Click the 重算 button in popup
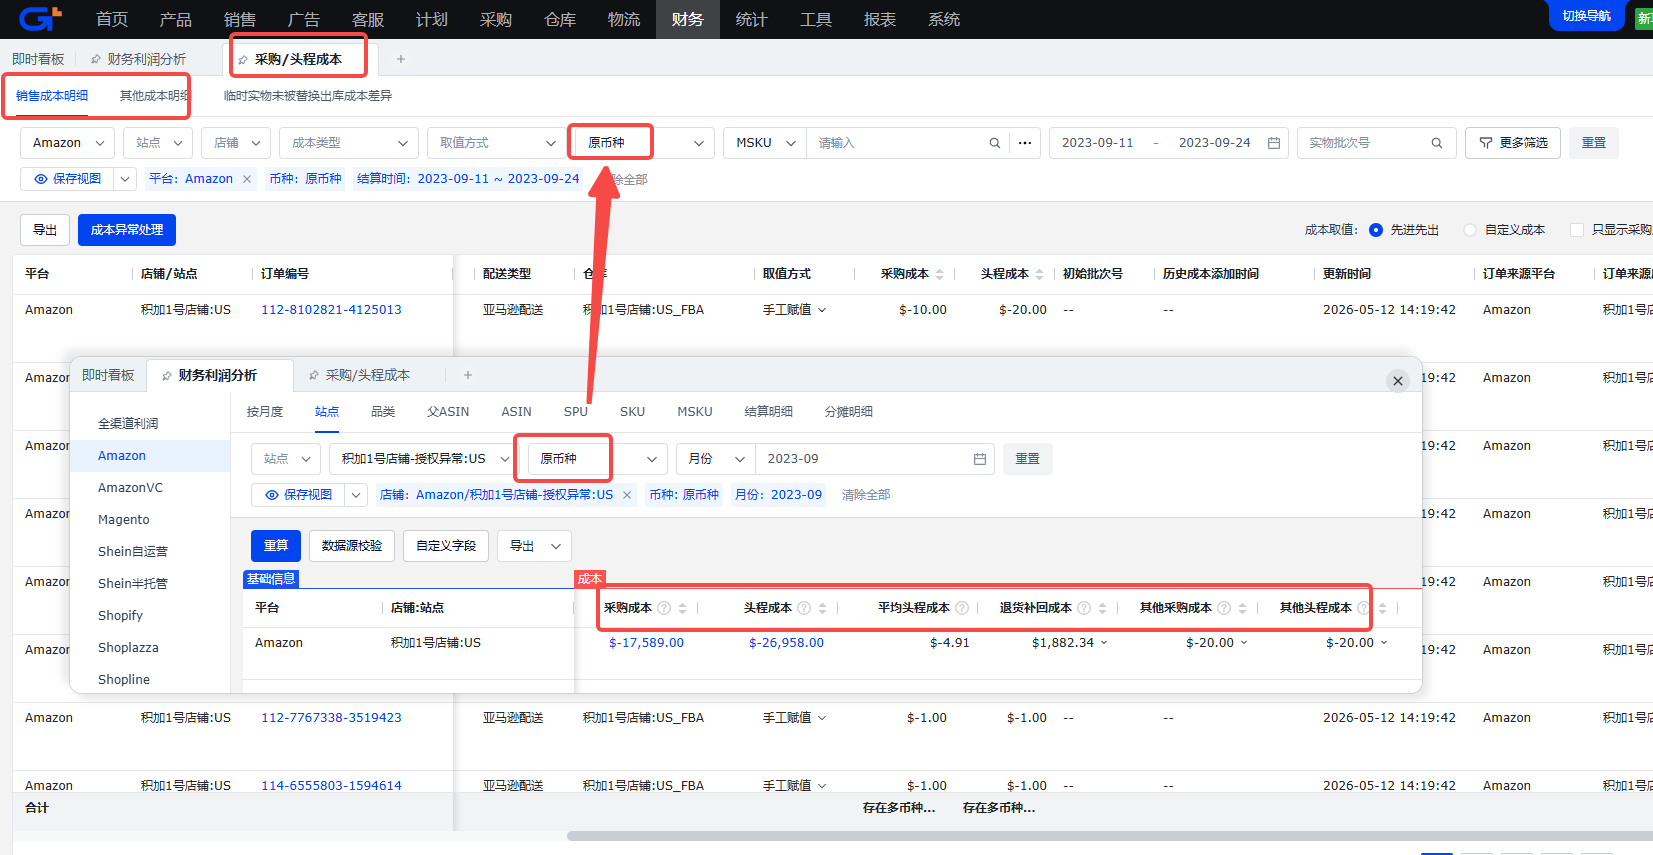Screen dimensions: 1653x855 pos(276,546)
